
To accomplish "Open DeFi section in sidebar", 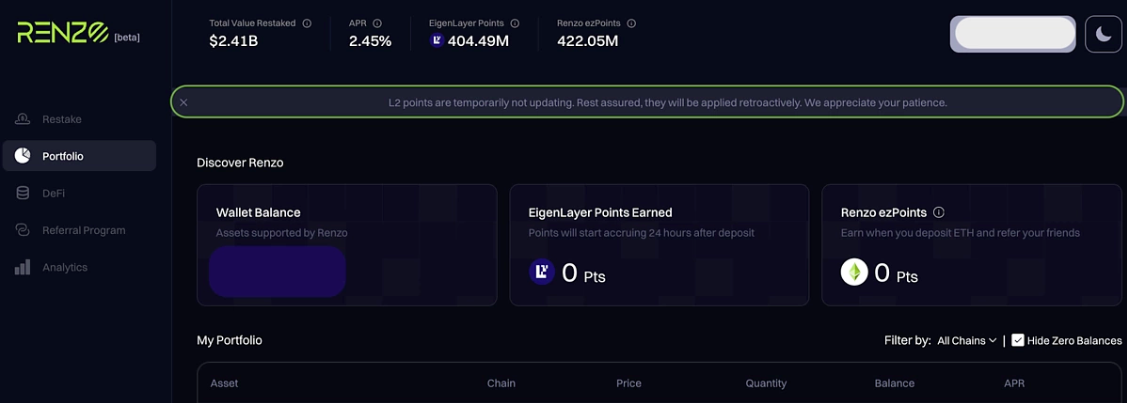I will (53, 193).
